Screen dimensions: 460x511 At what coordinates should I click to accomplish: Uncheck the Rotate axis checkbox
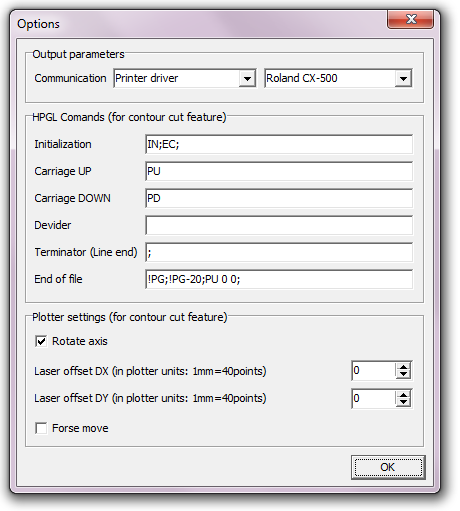(x=41, y=341)
